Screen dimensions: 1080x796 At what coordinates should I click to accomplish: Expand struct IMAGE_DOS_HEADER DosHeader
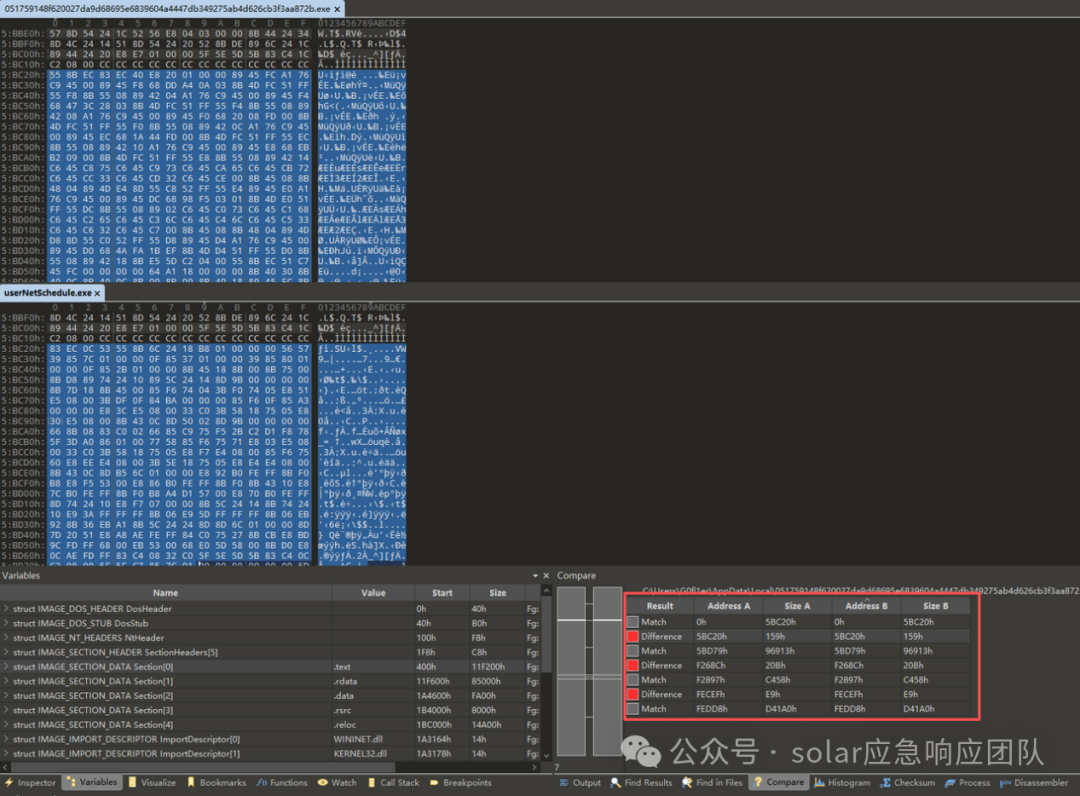[x=6, y=609]
